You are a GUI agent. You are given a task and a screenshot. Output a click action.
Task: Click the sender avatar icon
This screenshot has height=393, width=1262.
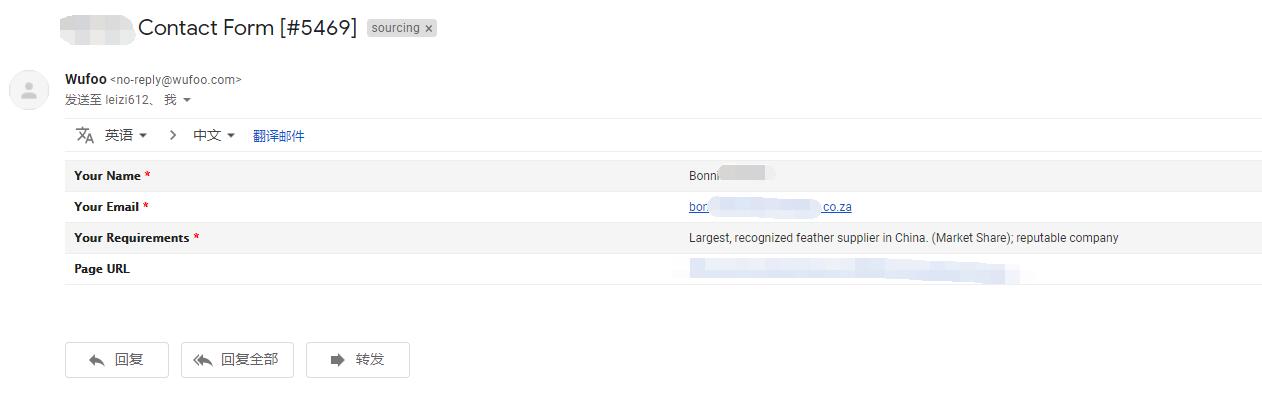29,90
